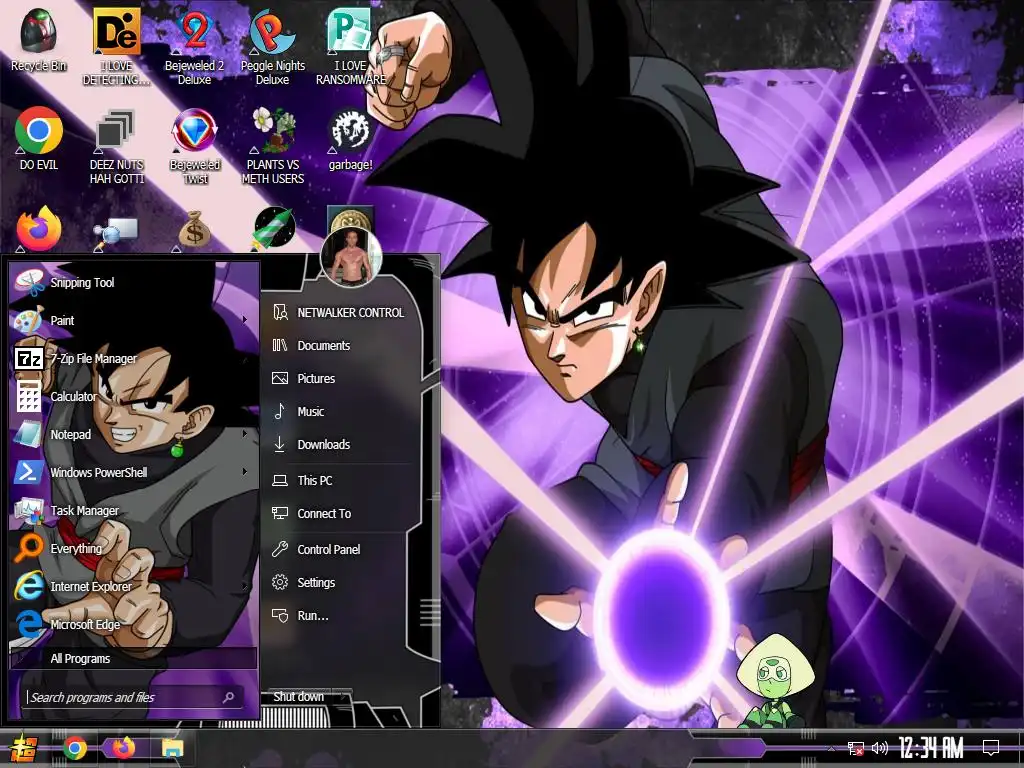Viewport: 1024px width, 768px height.
Task: Click the Search programs and files box
Action: pos(134,697)
